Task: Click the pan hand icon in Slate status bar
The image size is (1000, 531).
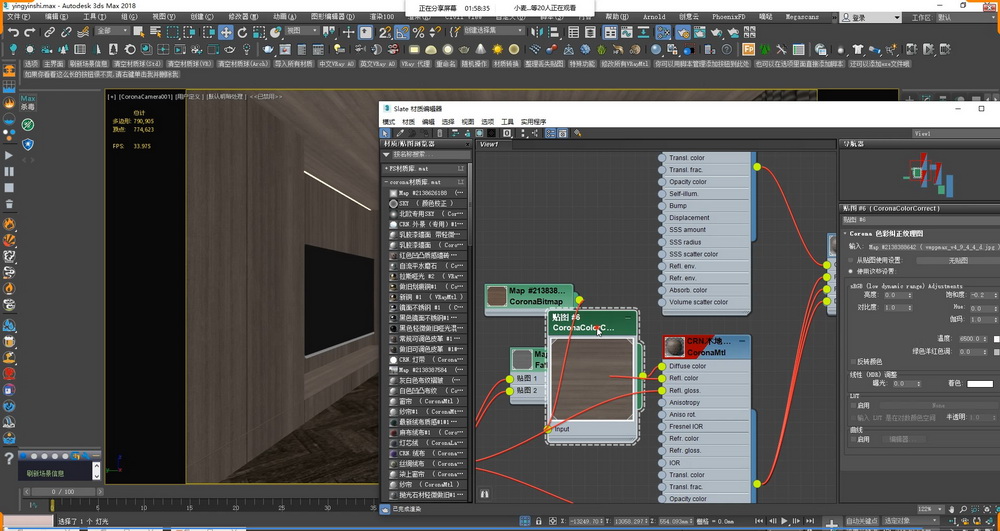Action: [952, 509]
